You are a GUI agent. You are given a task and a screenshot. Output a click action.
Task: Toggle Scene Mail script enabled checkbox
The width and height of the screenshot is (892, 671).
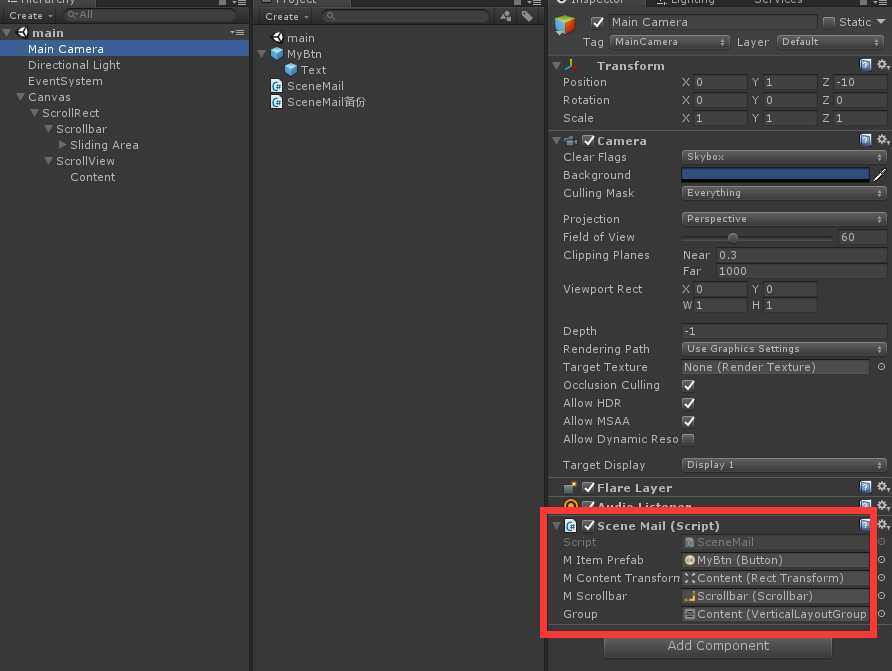tap(589, 525)
